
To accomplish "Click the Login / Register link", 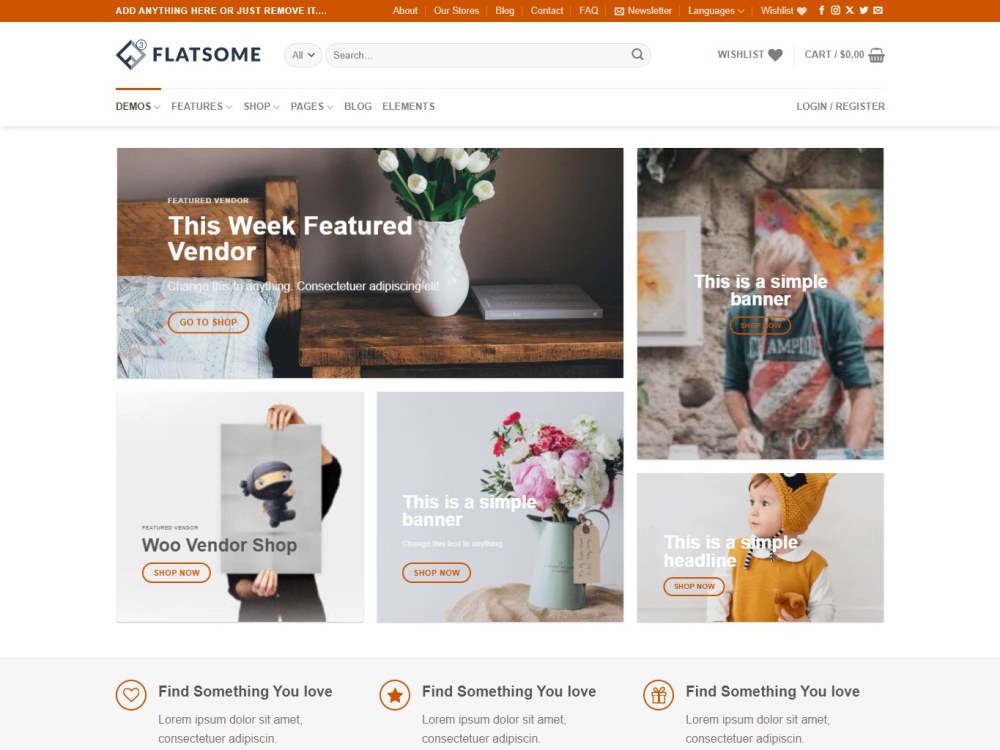I will pos(840,107).
